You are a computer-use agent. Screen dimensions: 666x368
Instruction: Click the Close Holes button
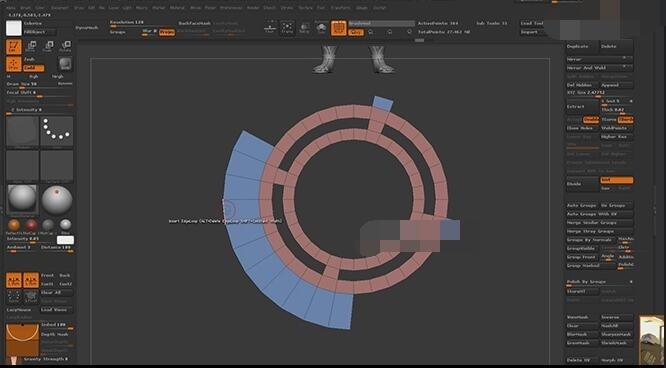tap(582, 128)
